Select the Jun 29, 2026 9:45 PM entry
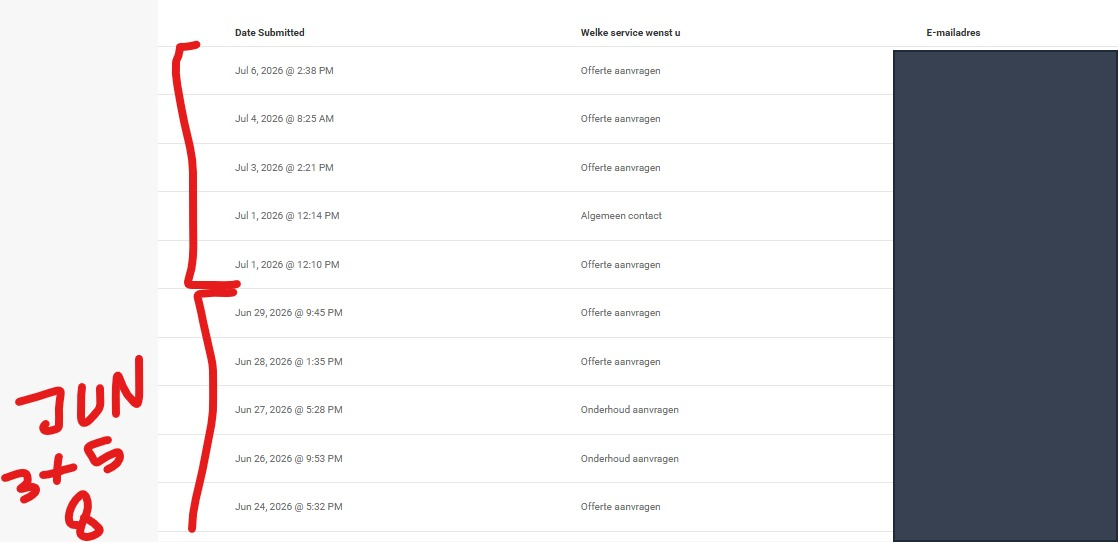Image resolution: width=1118 pixels, height=542 pixels. click(x=288, y=313)
